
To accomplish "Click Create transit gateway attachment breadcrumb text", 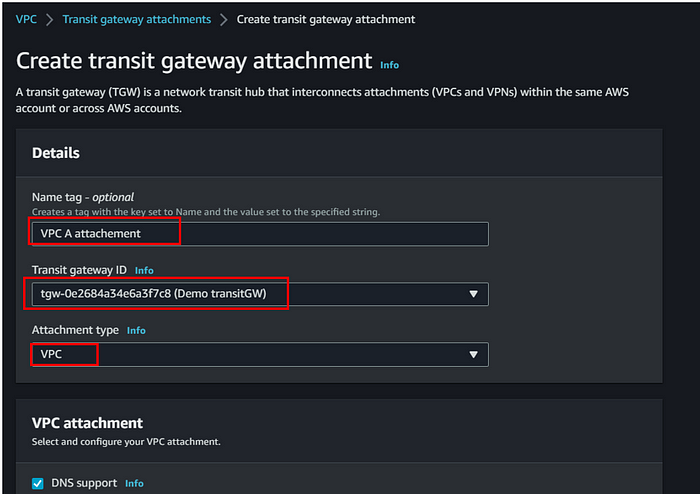I will pyautogui.click(x=326, y=19).
